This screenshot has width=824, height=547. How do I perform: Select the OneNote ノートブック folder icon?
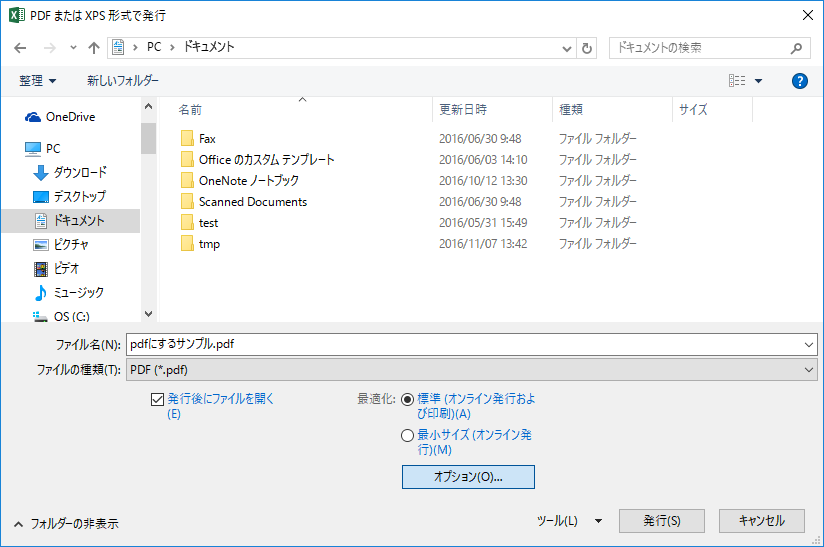(187, 181)
